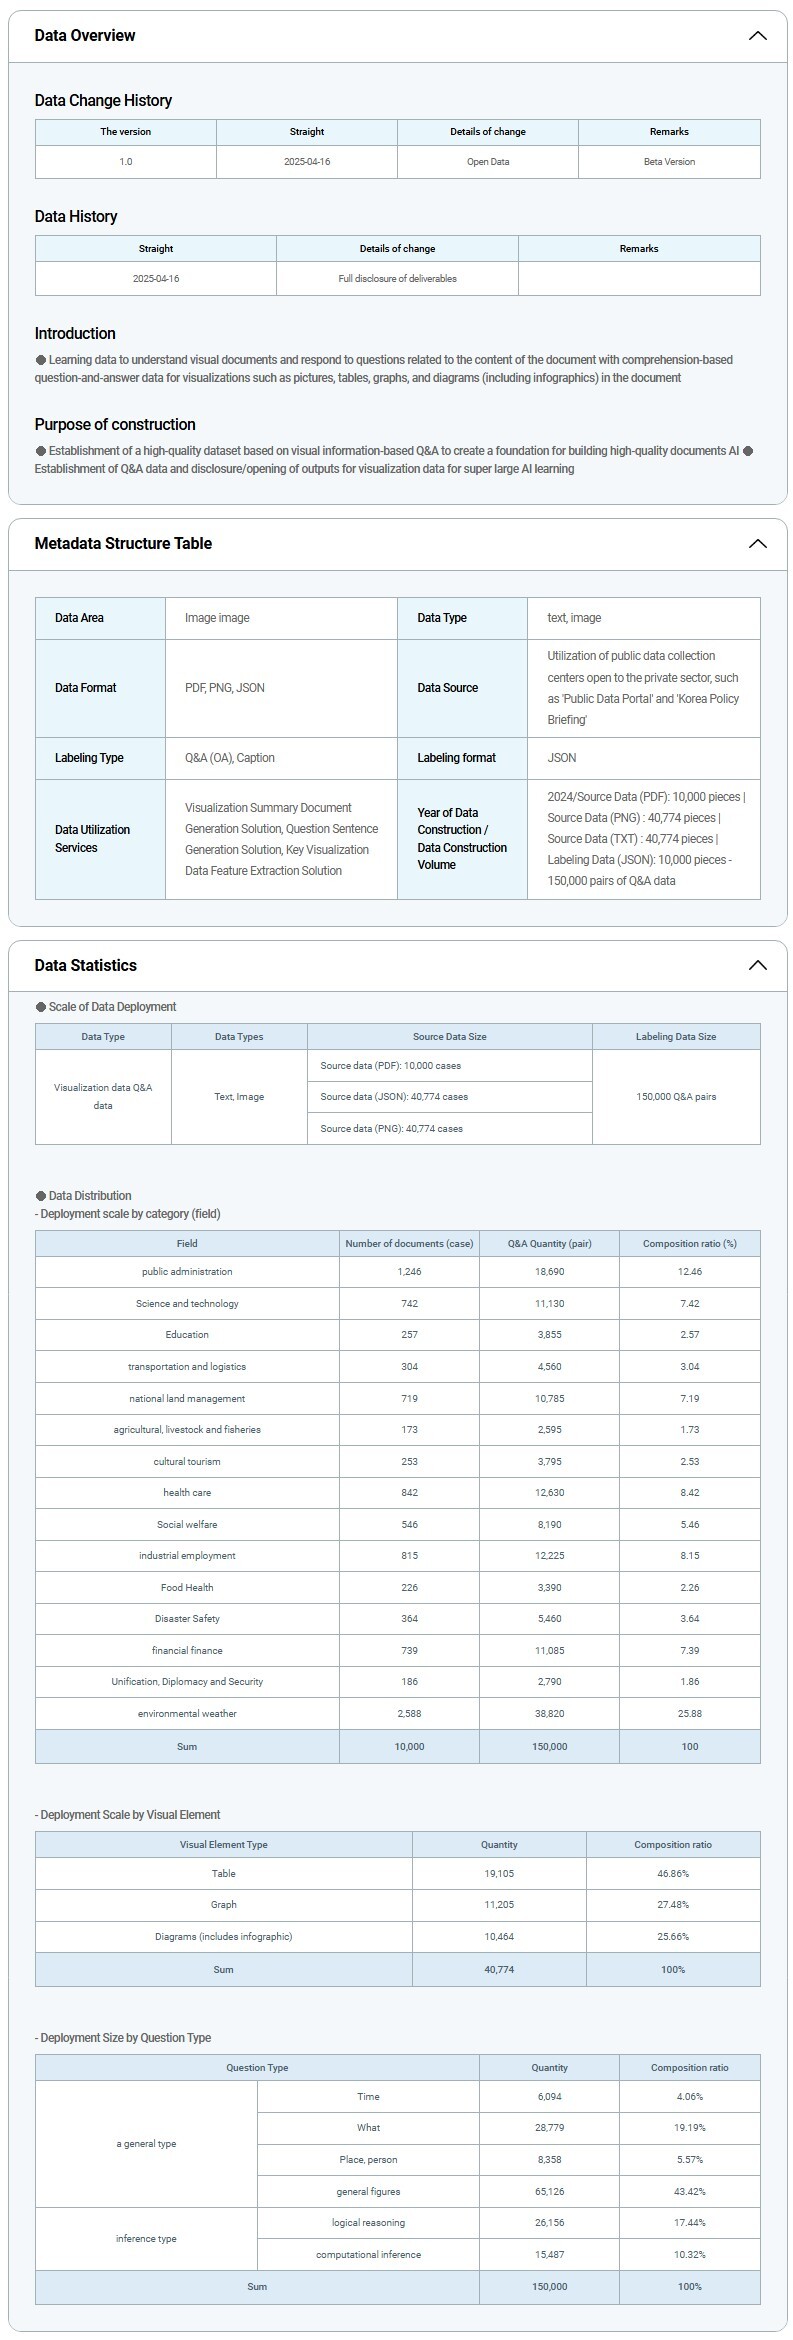Viewport: 793px width, 2340px height.
Task: Collapse the Data Overview section chevron
Action: click(x=757, y=36)
